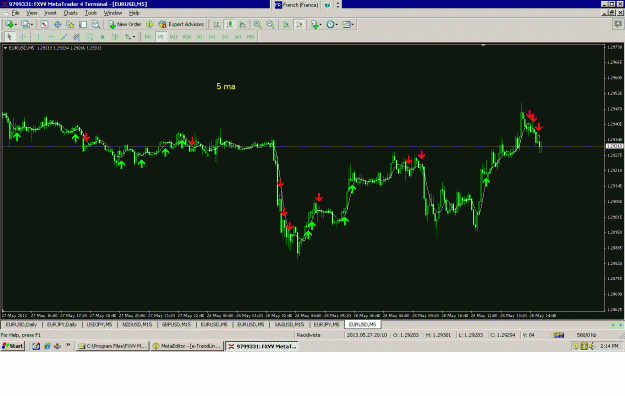
Task: Open the Insert menu
Action: [x=50, y=13]
